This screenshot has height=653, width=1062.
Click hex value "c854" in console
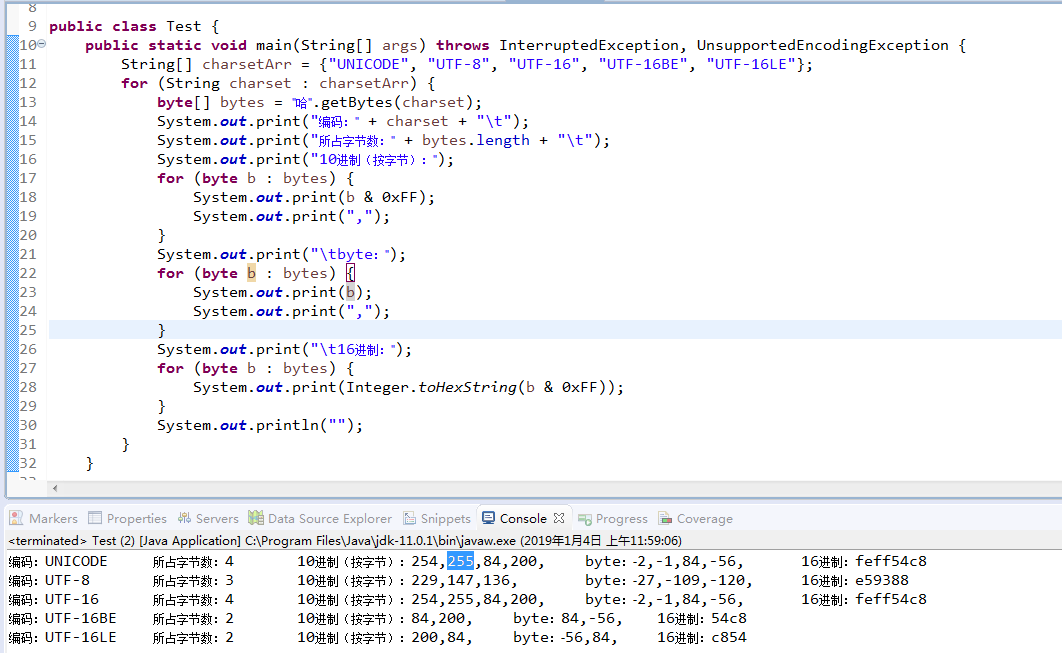(729, 637)
